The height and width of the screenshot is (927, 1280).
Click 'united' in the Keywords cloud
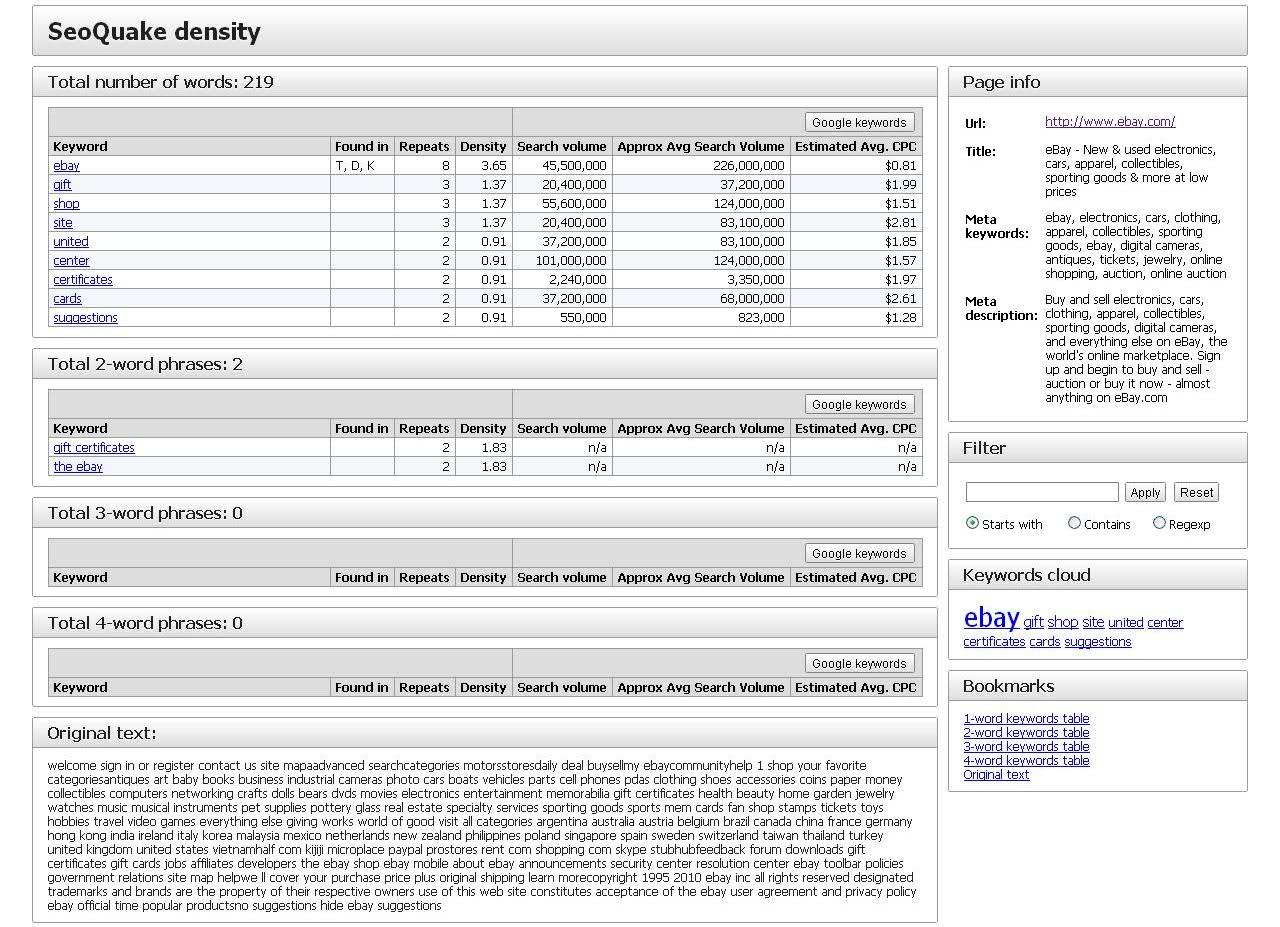coord(1125,622)
